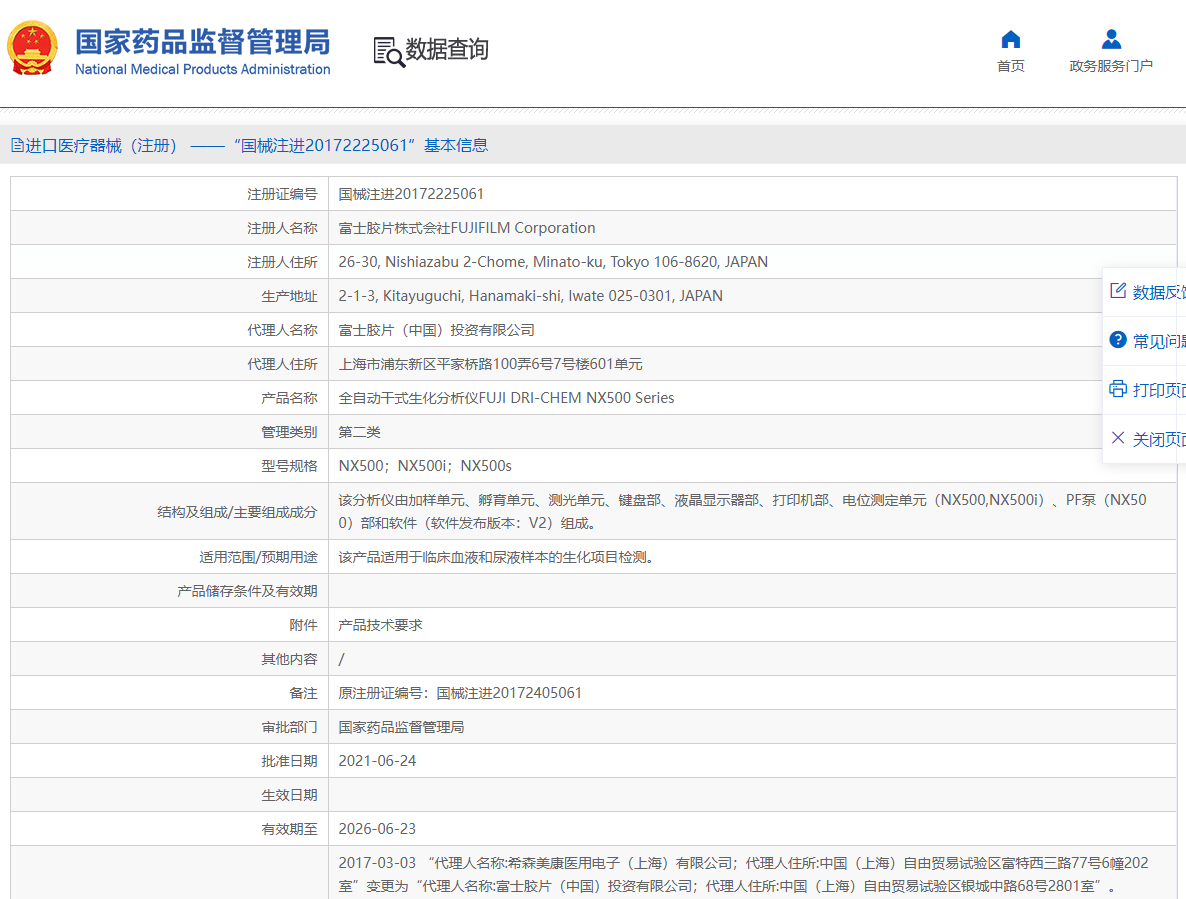The height and width of the screenshot is (899, 1186).
Task: Click the 有效期至 row label
Action: tap(289, 829)
